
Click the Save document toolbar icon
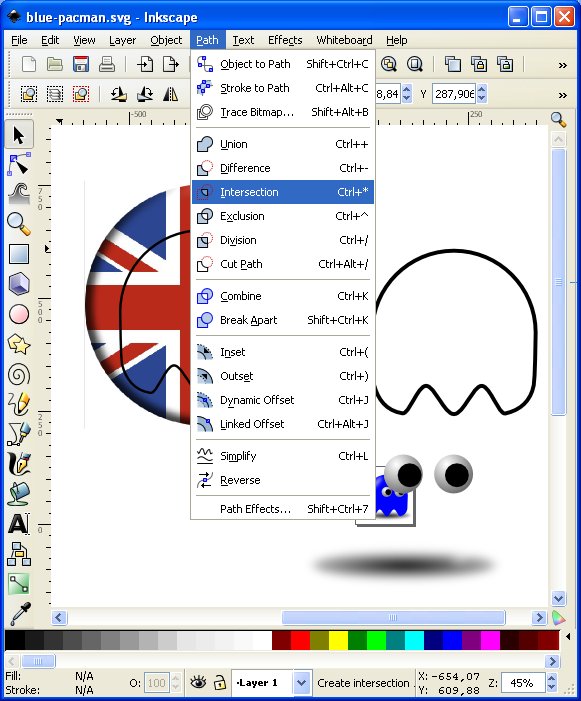click(x=81, y=64)
